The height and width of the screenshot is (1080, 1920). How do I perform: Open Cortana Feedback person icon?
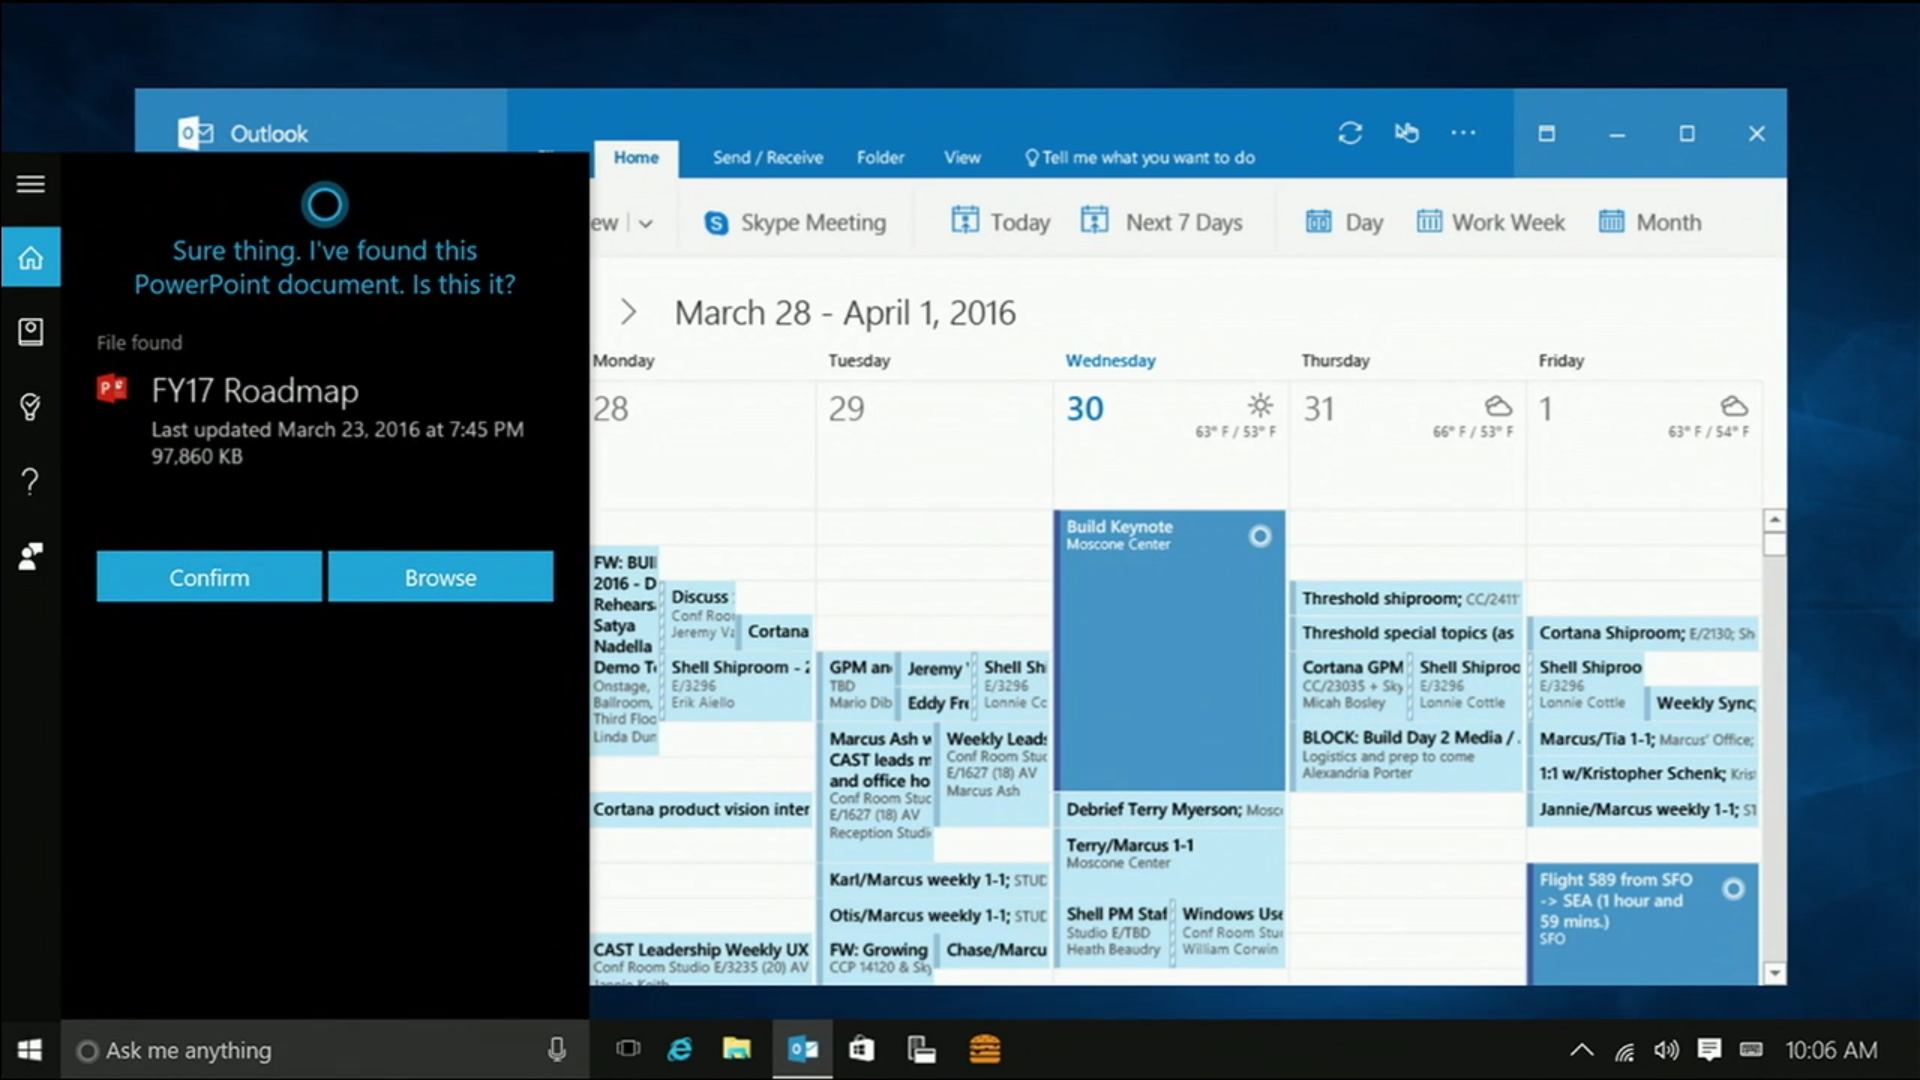30,556
